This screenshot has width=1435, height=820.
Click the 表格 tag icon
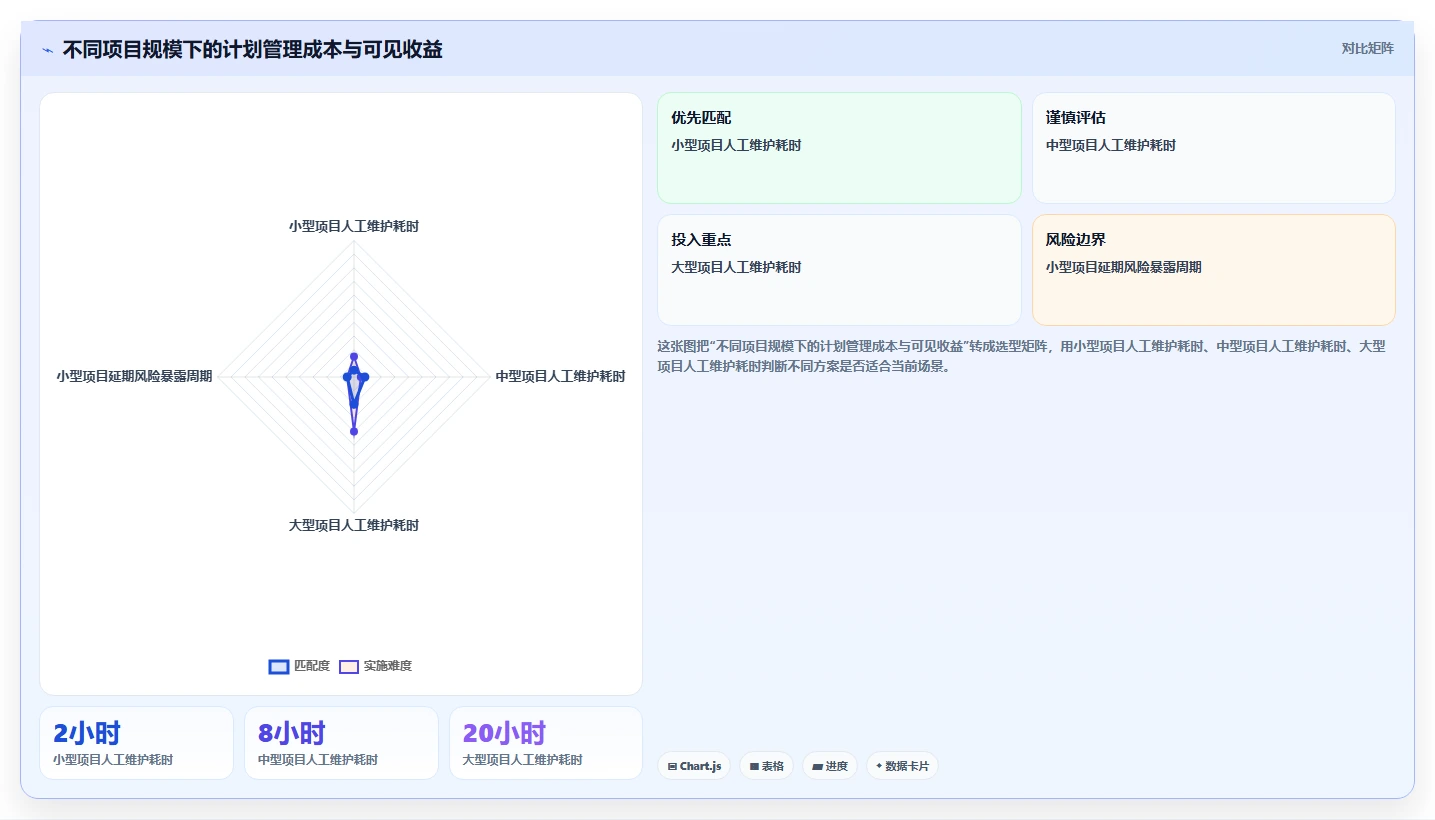click(754, 767)
